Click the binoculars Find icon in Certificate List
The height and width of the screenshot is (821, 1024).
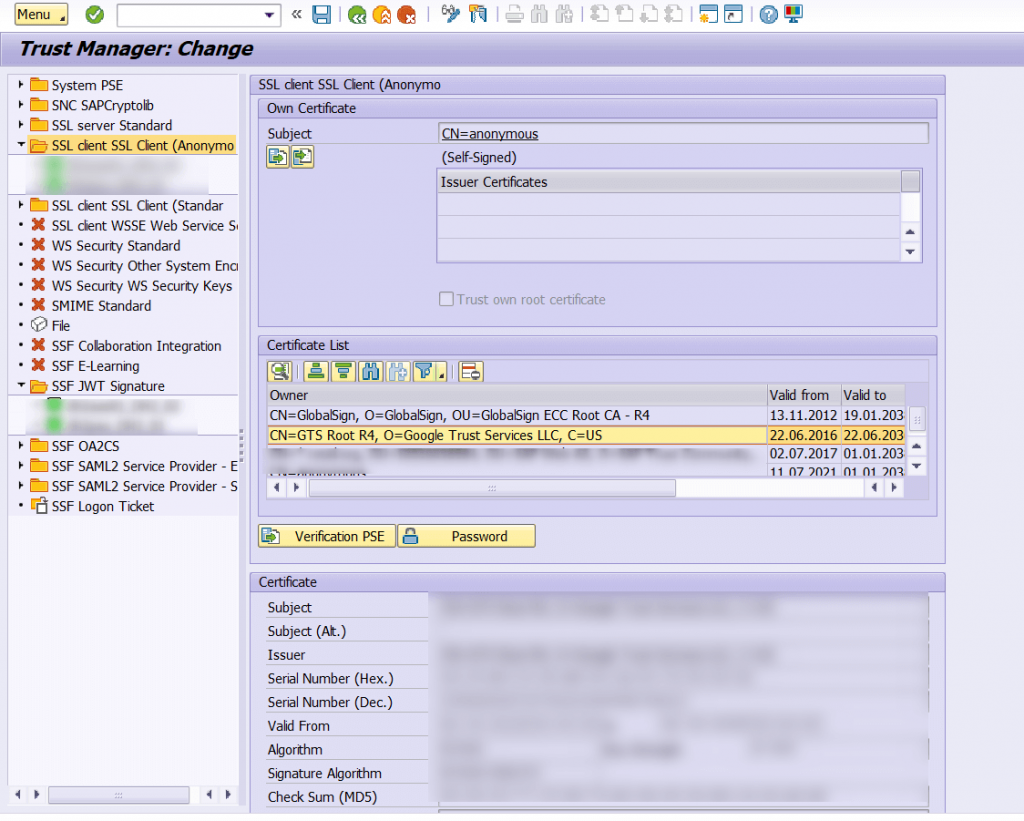click(370, 372)
